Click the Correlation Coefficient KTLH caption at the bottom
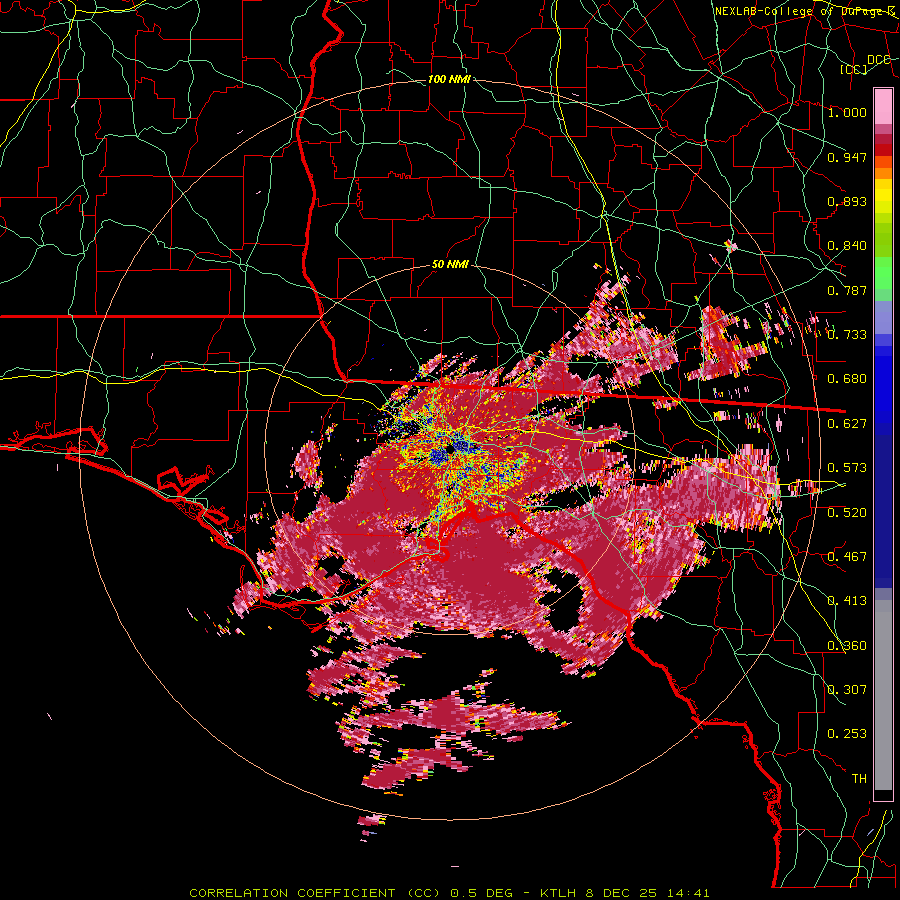The height and width of the screenshot is (900, 900). (x=449, y=893)
